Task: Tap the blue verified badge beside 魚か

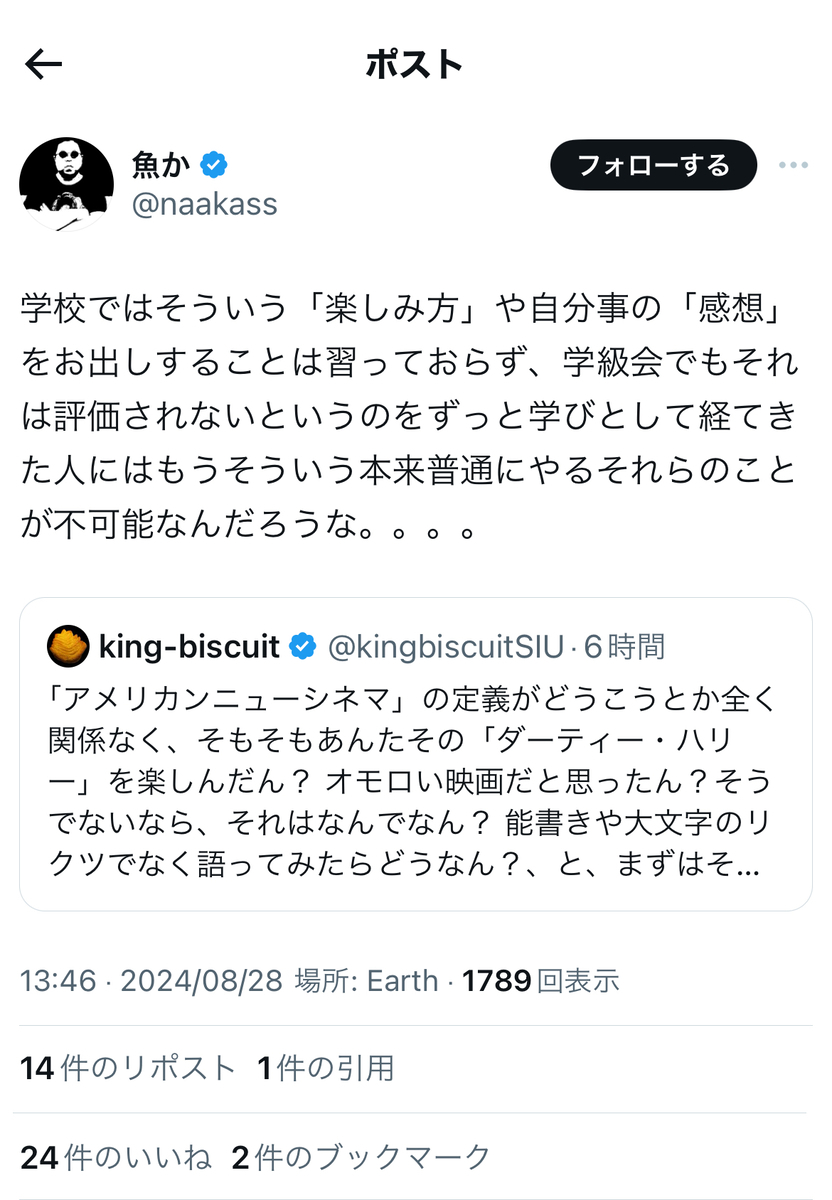Action: (214, 163)
